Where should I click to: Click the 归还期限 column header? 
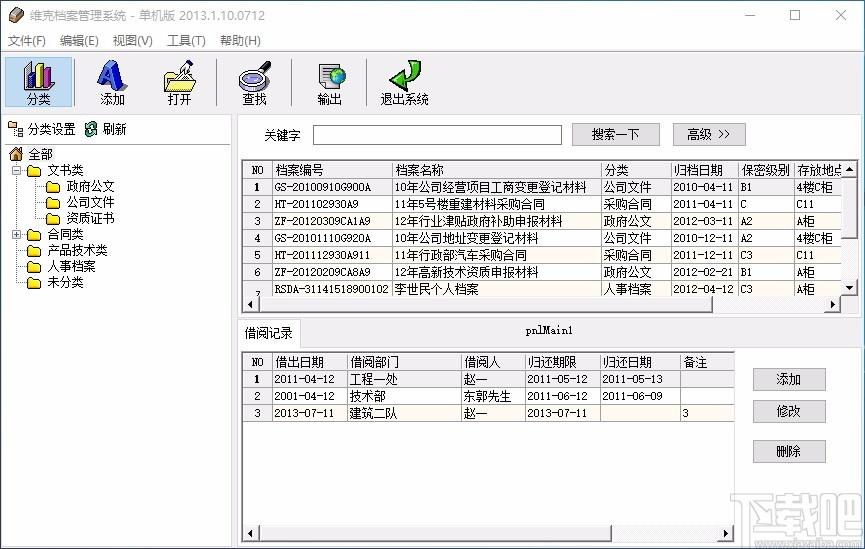(562, 362)
